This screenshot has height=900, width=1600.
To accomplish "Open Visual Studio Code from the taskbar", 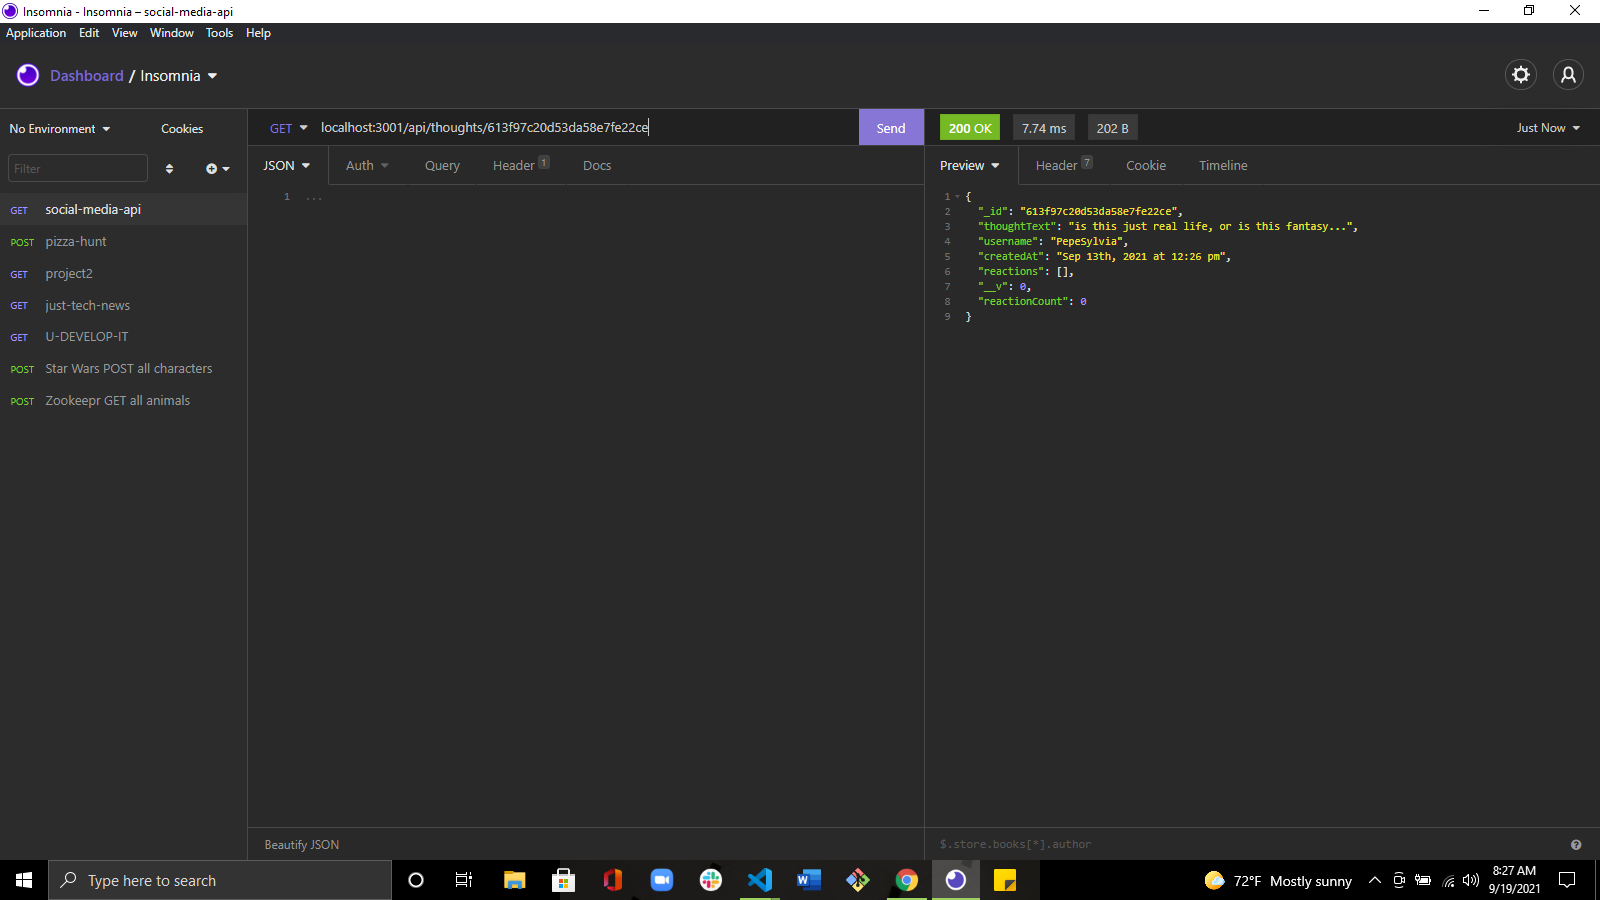I will (x=760, y=880).
